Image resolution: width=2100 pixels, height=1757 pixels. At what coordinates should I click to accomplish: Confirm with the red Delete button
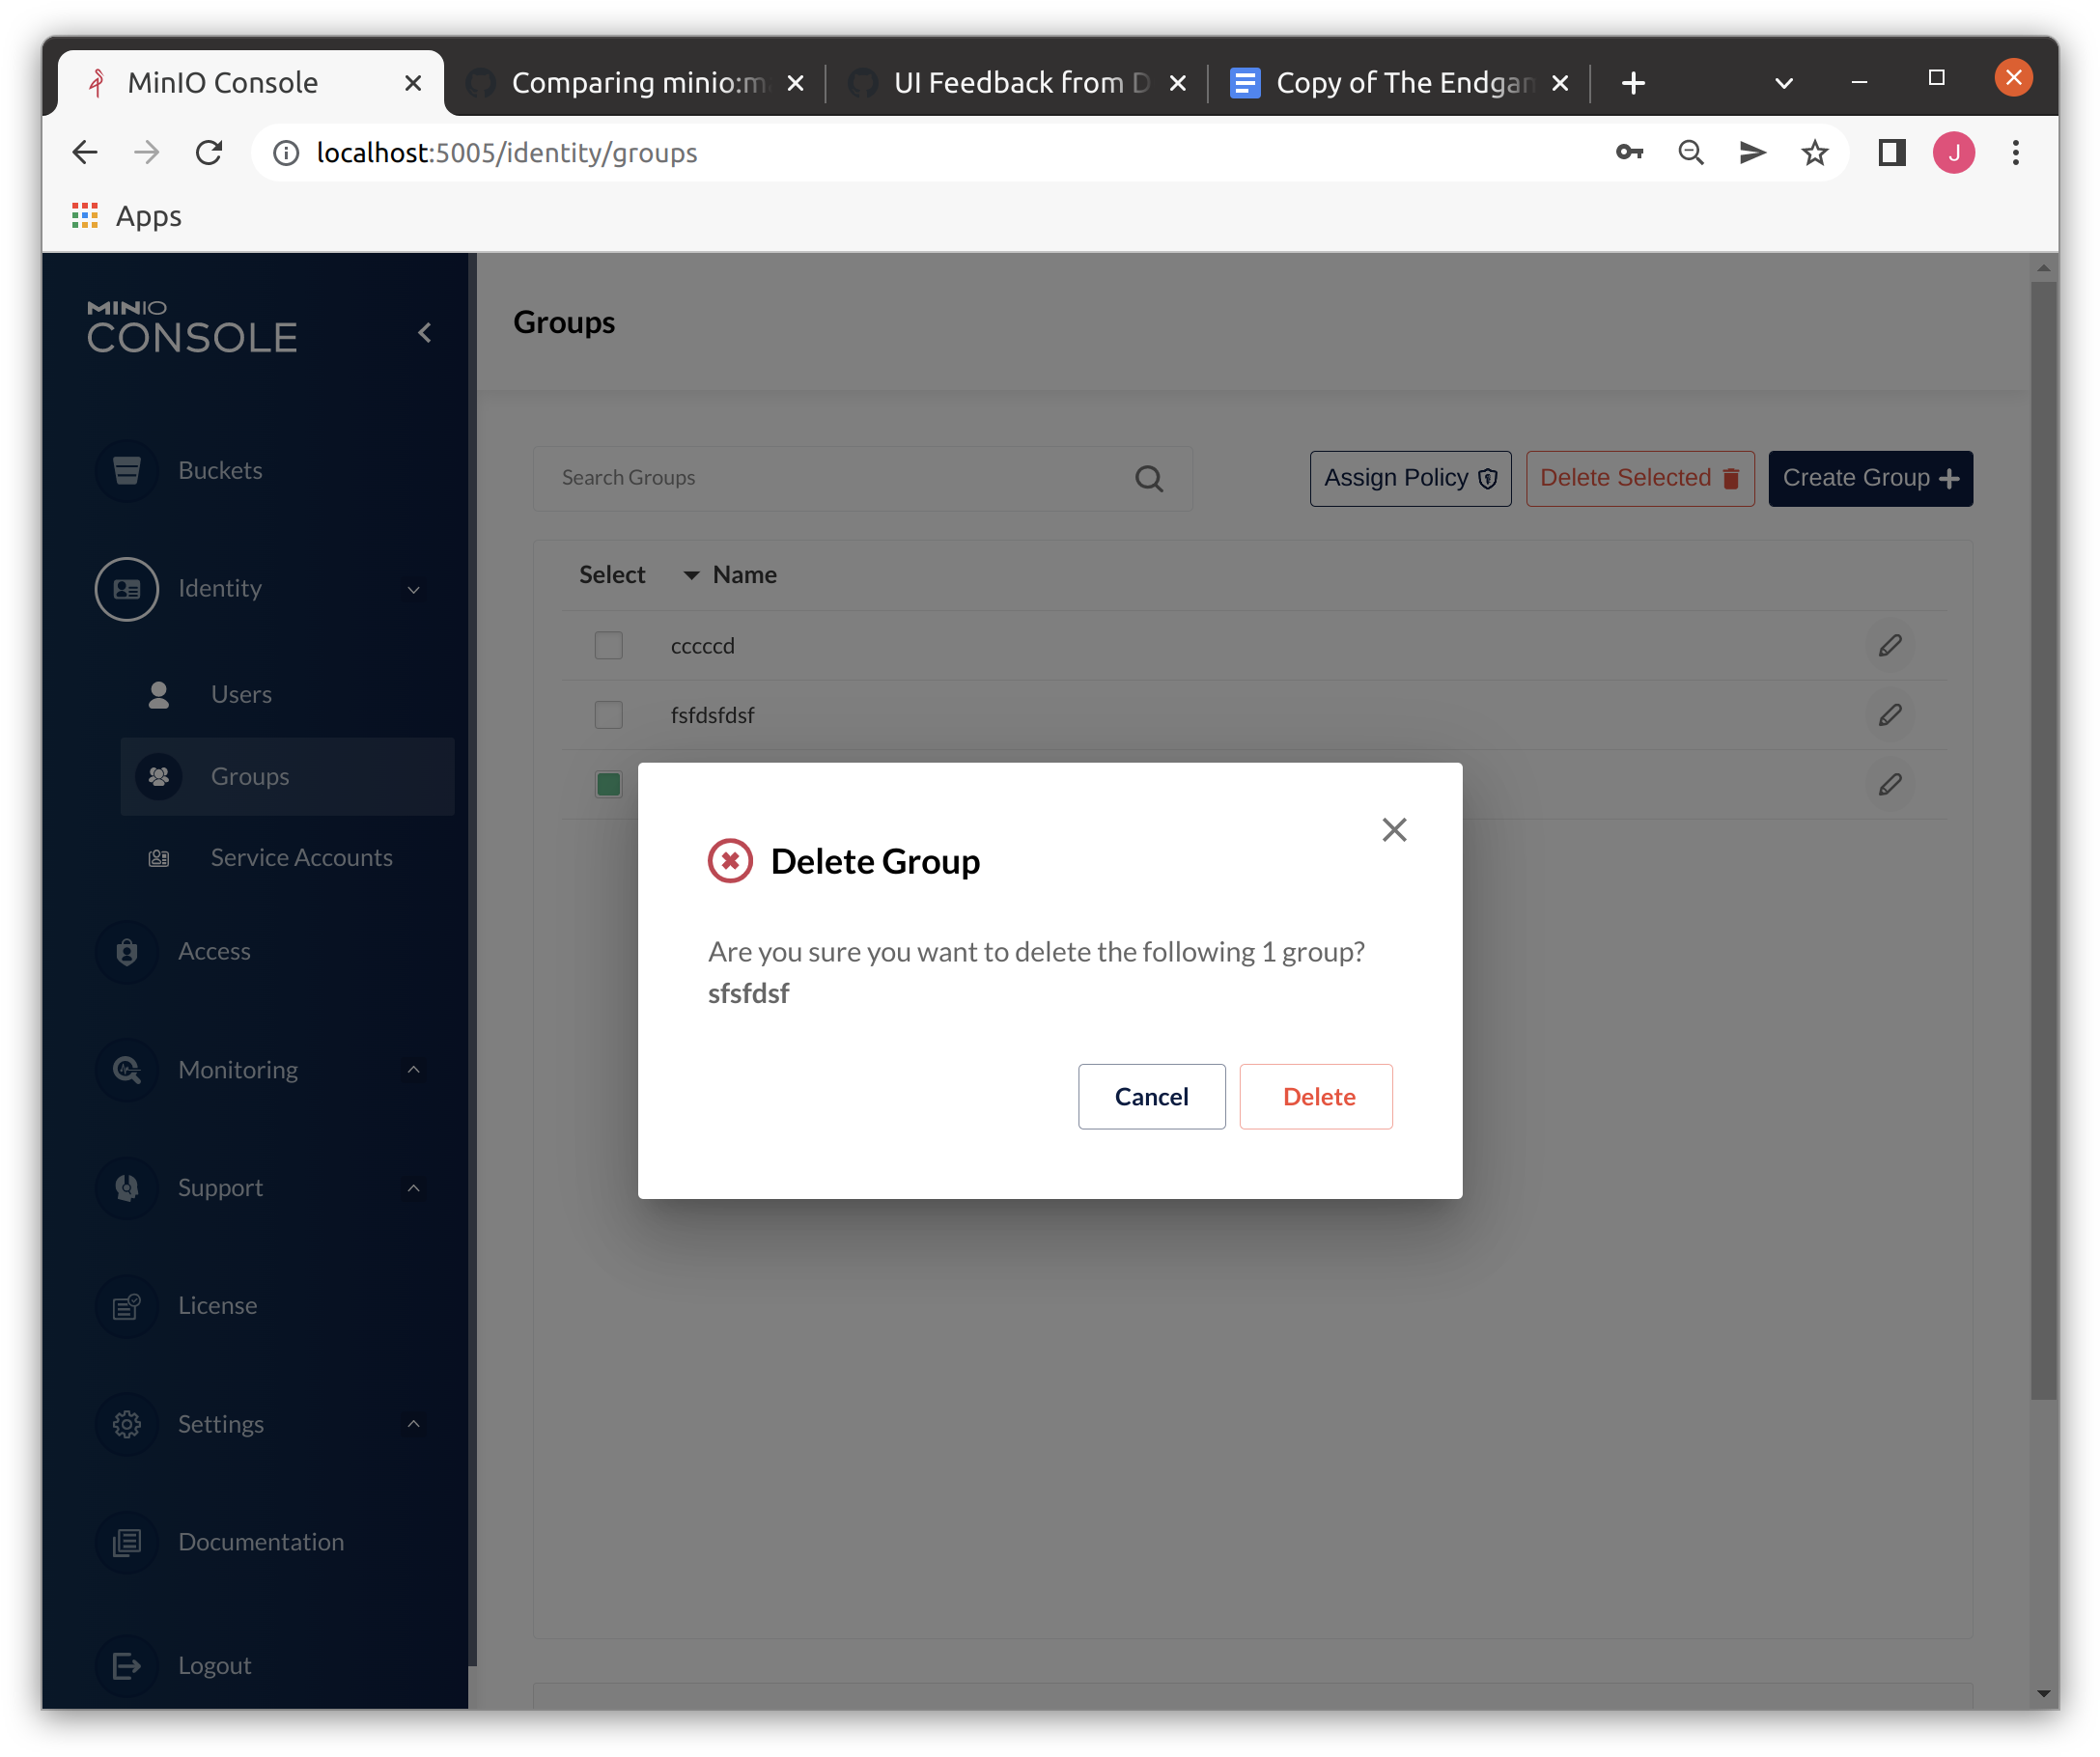[x=1316, y=1096]
